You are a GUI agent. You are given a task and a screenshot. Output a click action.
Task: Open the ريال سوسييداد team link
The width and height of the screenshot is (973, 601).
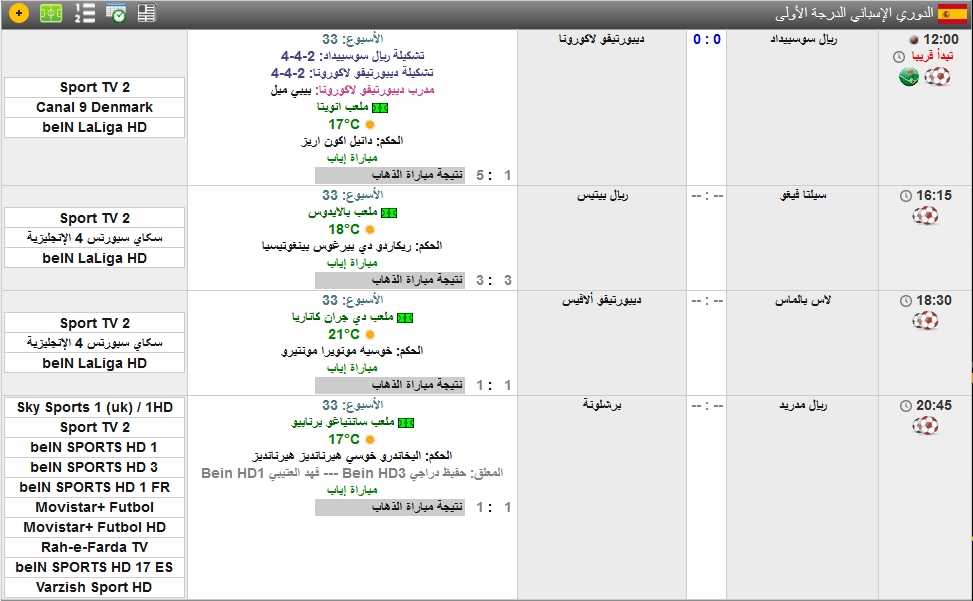[x=804, y=39]
